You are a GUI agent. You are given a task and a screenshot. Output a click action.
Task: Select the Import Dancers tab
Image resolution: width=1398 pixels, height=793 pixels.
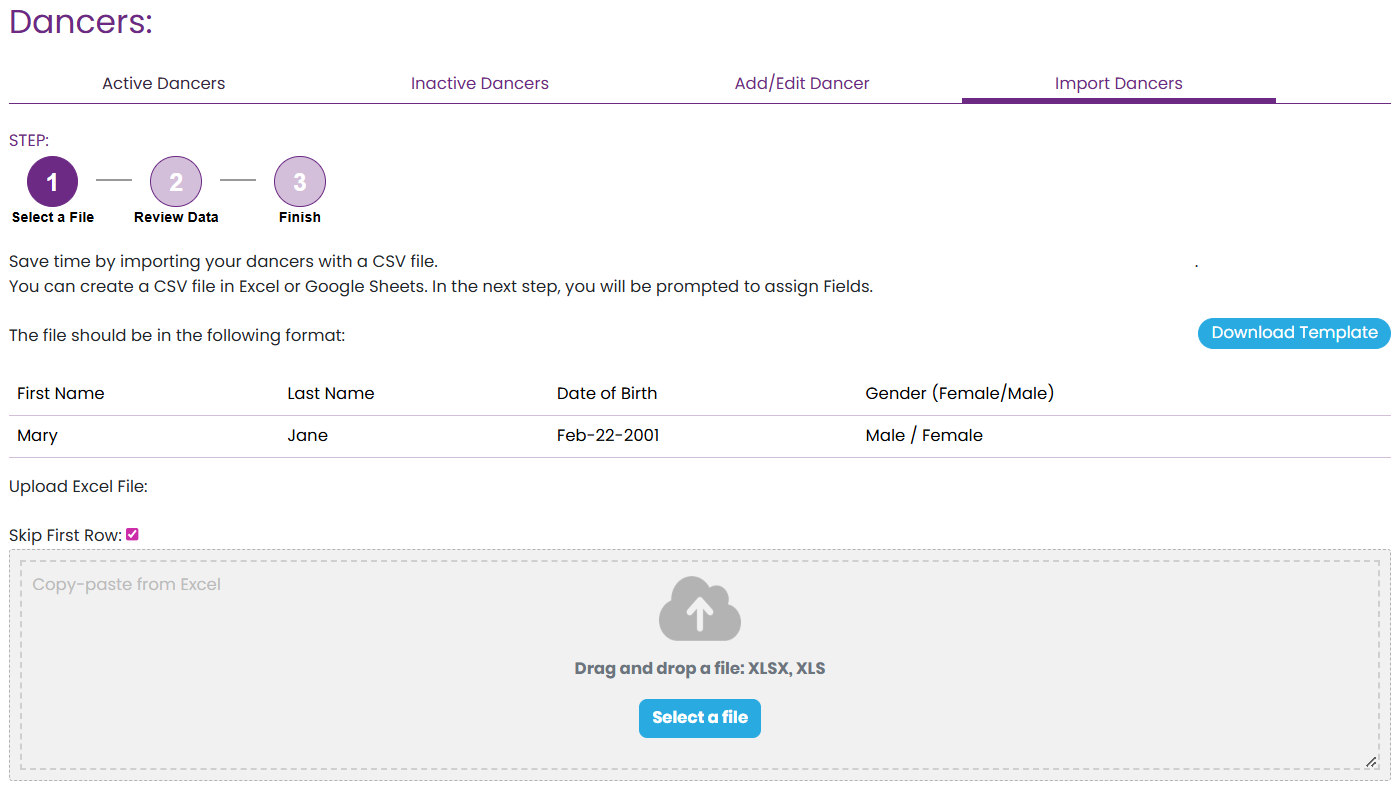(x=1118, y=84)
